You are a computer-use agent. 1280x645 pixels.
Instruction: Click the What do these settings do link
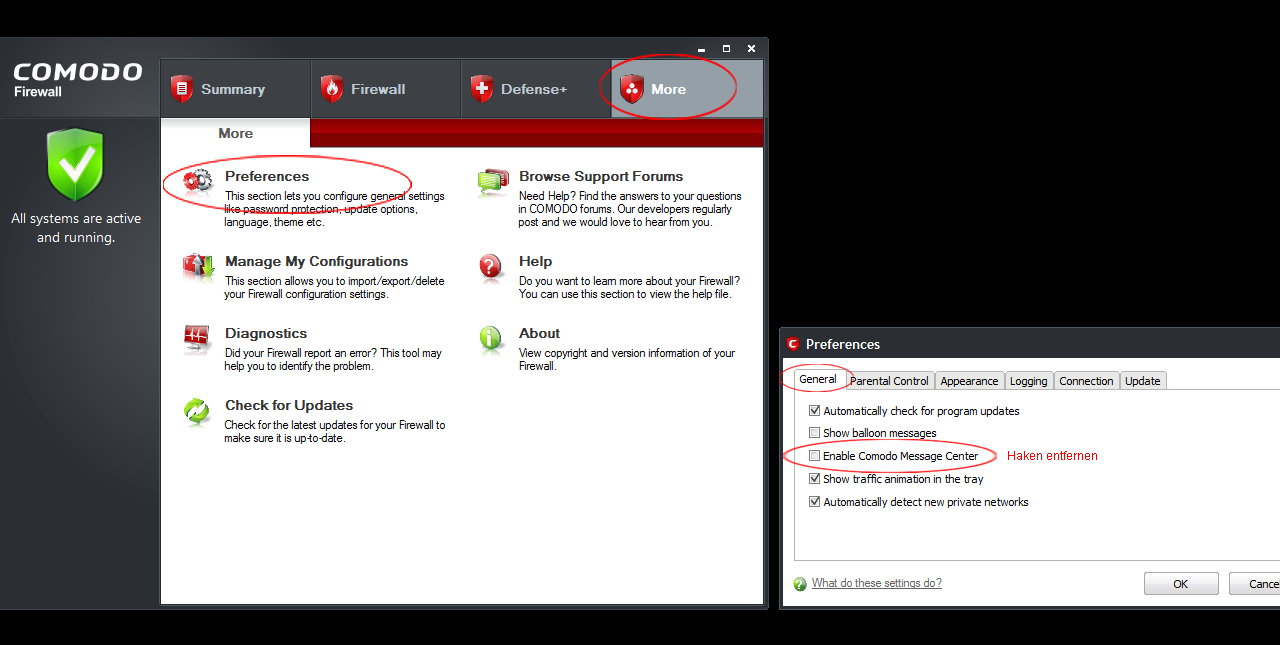coord(876,583)
